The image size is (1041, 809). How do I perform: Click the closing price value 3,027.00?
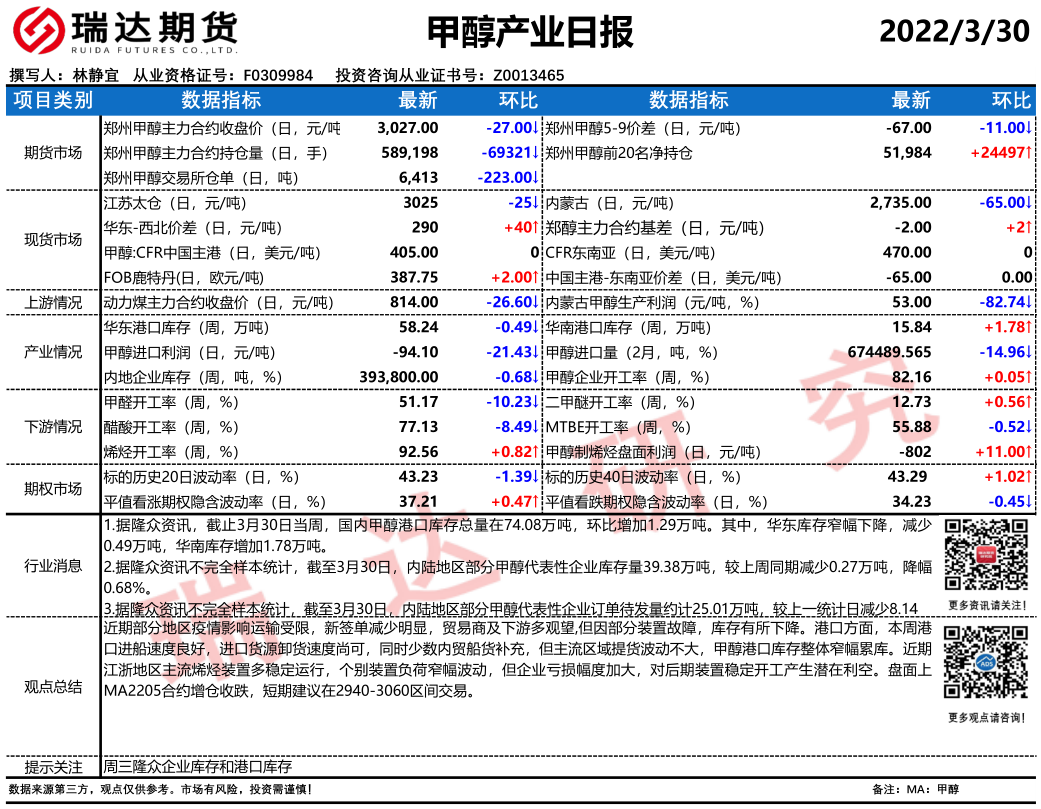point(408,128)
